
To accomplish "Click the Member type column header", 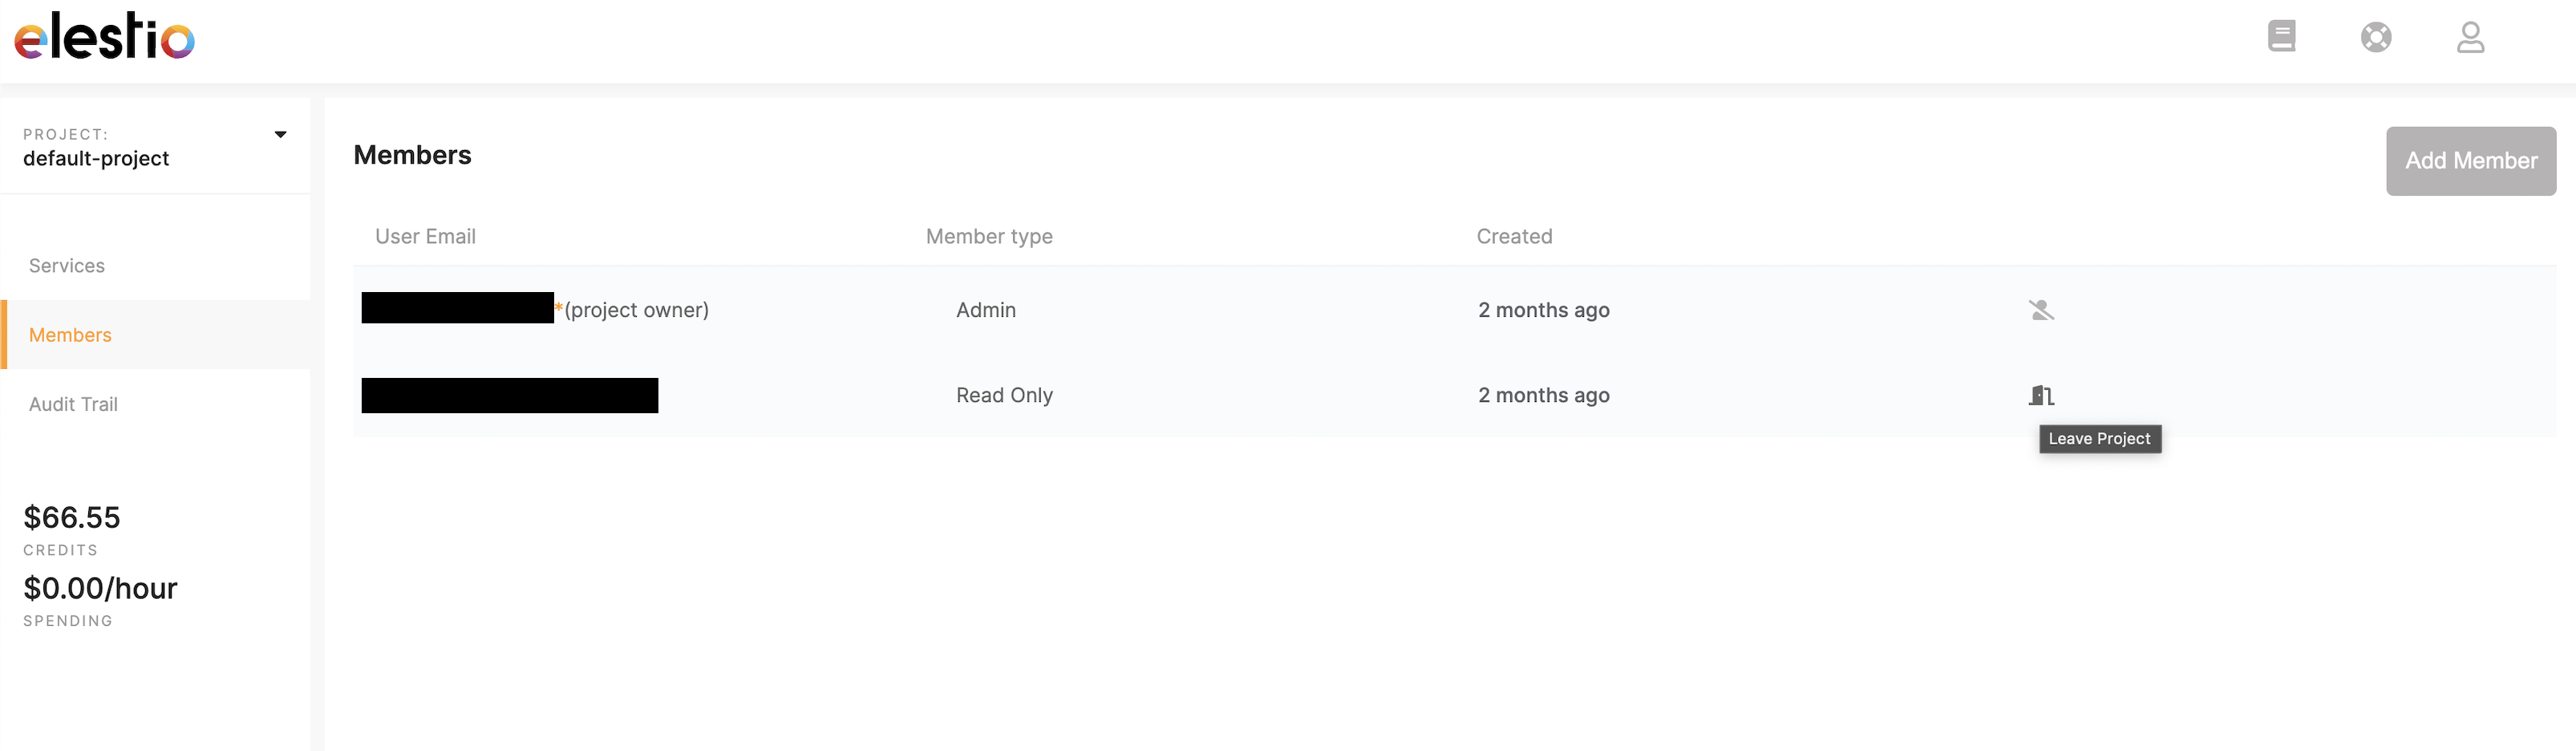I will [989, 237].
